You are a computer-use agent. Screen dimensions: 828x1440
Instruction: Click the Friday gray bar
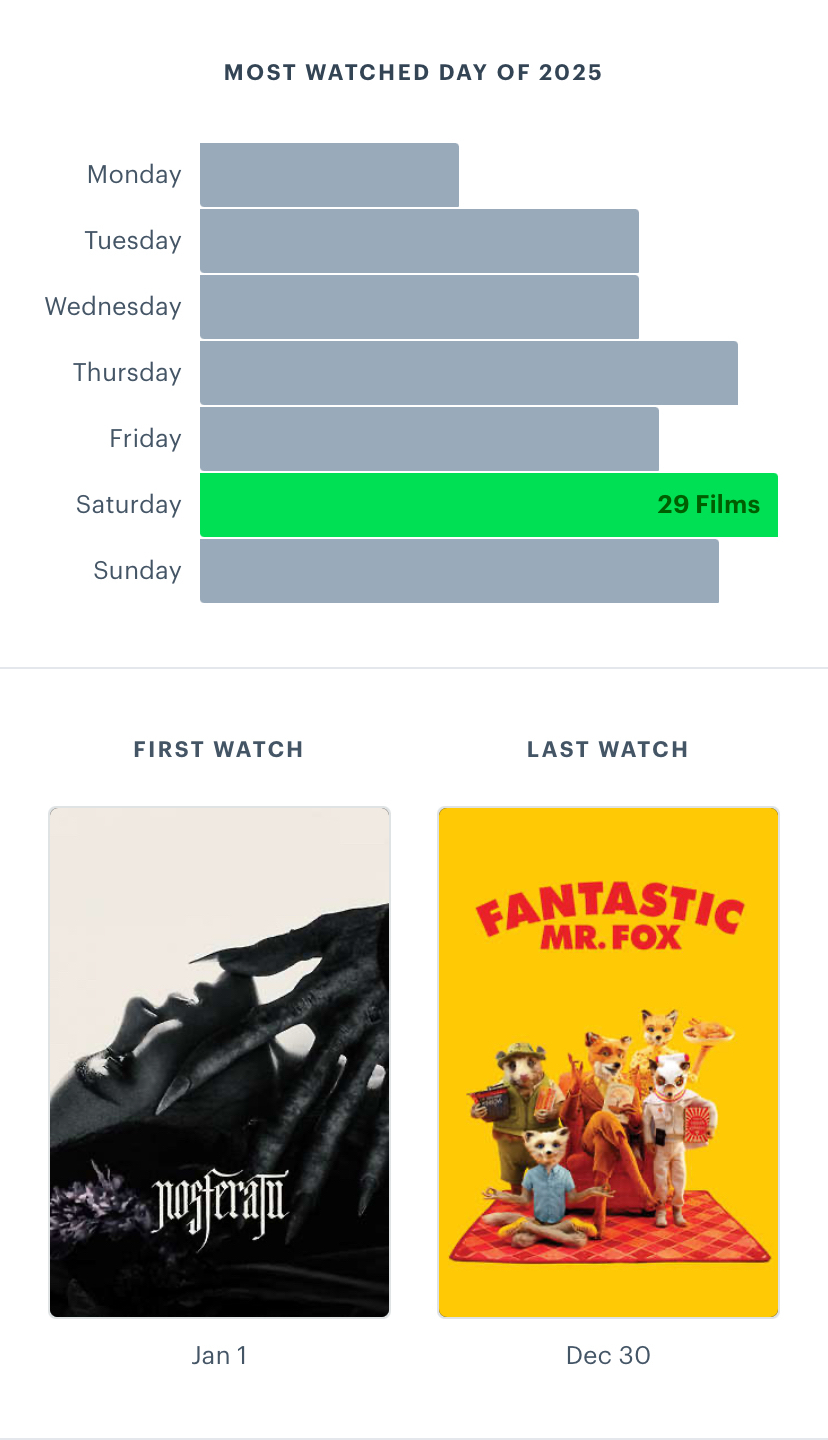click(x=429, y=439)
